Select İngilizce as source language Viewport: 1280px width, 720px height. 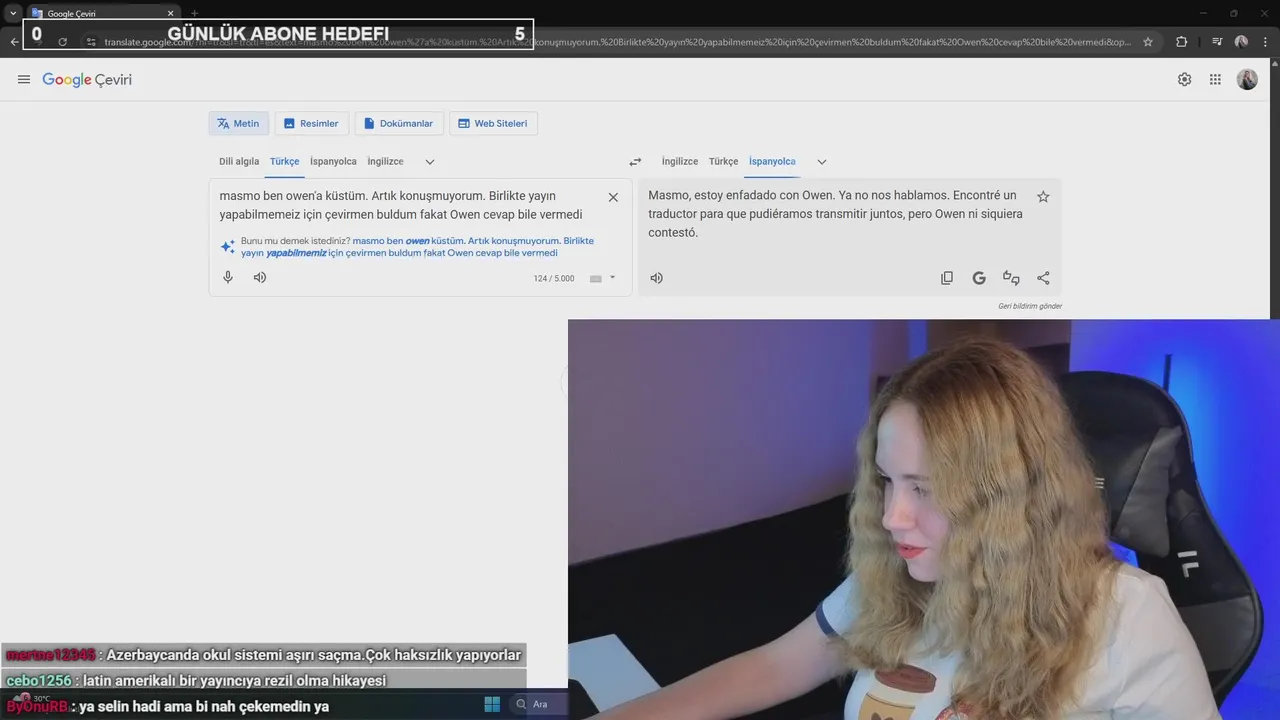385,161
